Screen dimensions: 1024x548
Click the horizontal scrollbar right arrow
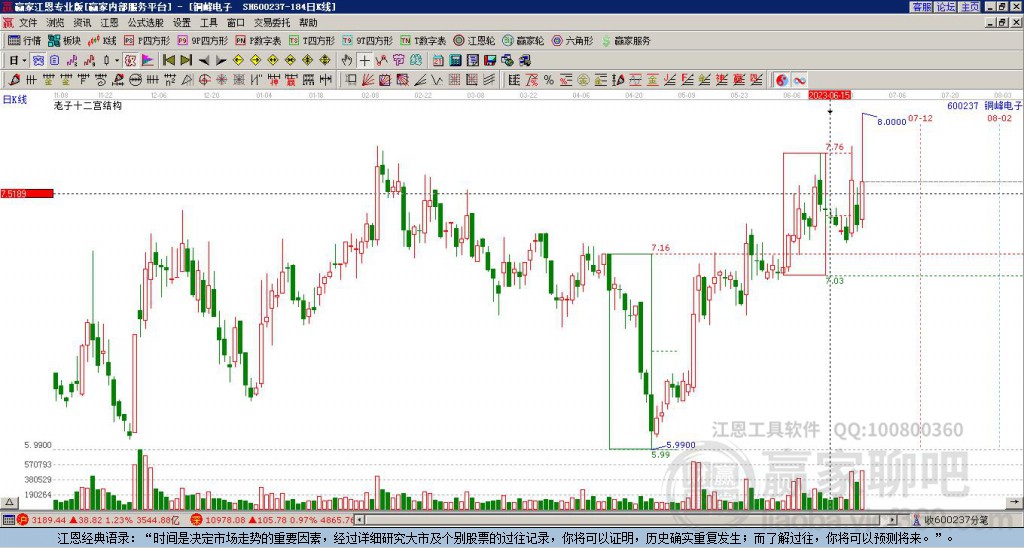tap(893, 520)
